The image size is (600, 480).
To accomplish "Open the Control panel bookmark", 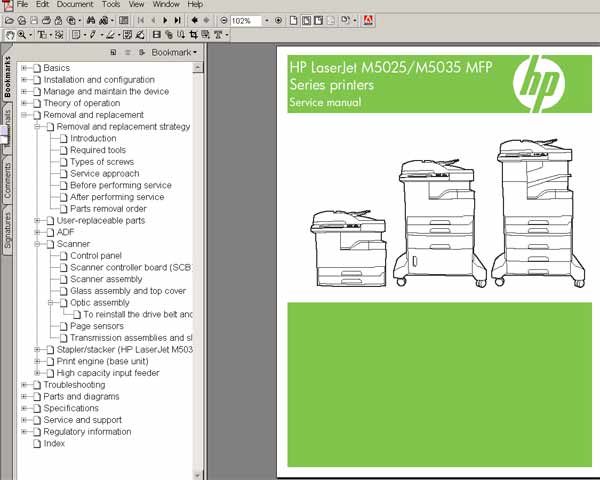I will pyautogui.click(x=96, y=256).
